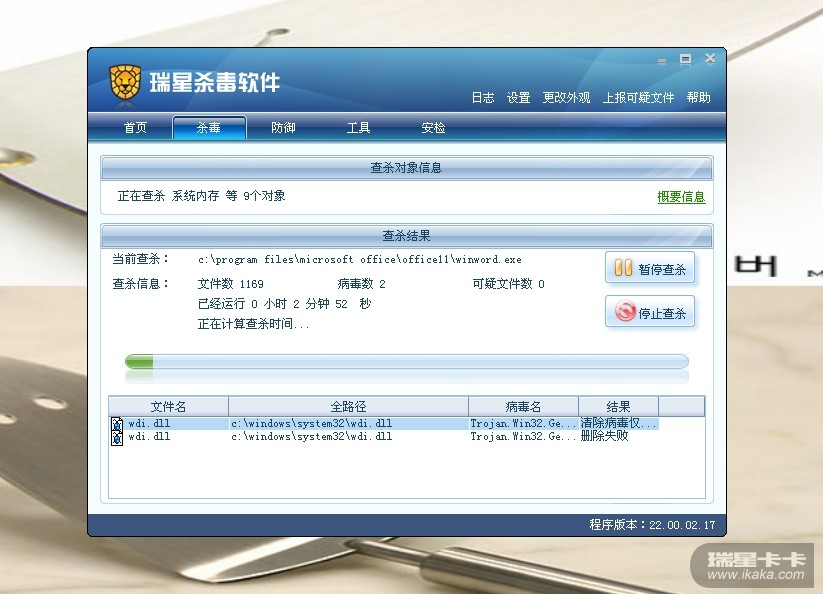Screen dimensions: 823x594
Task: Open the 安检 tab
Action: pyautogui.click(x=433, y=128)
